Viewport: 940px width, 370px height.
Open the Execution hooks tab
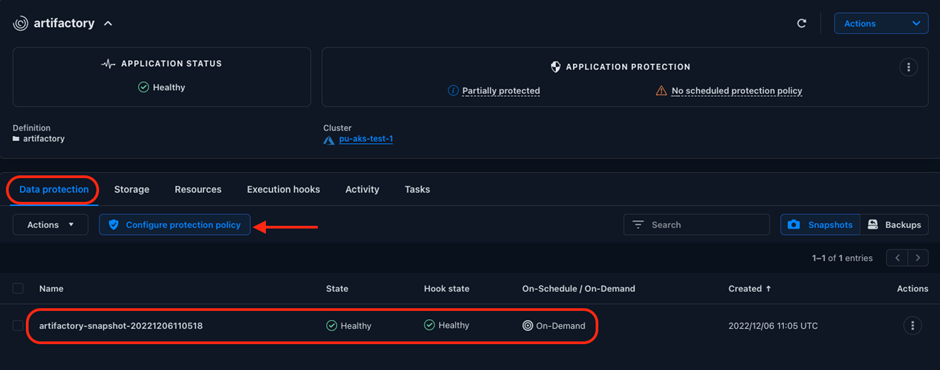[284, 189]
